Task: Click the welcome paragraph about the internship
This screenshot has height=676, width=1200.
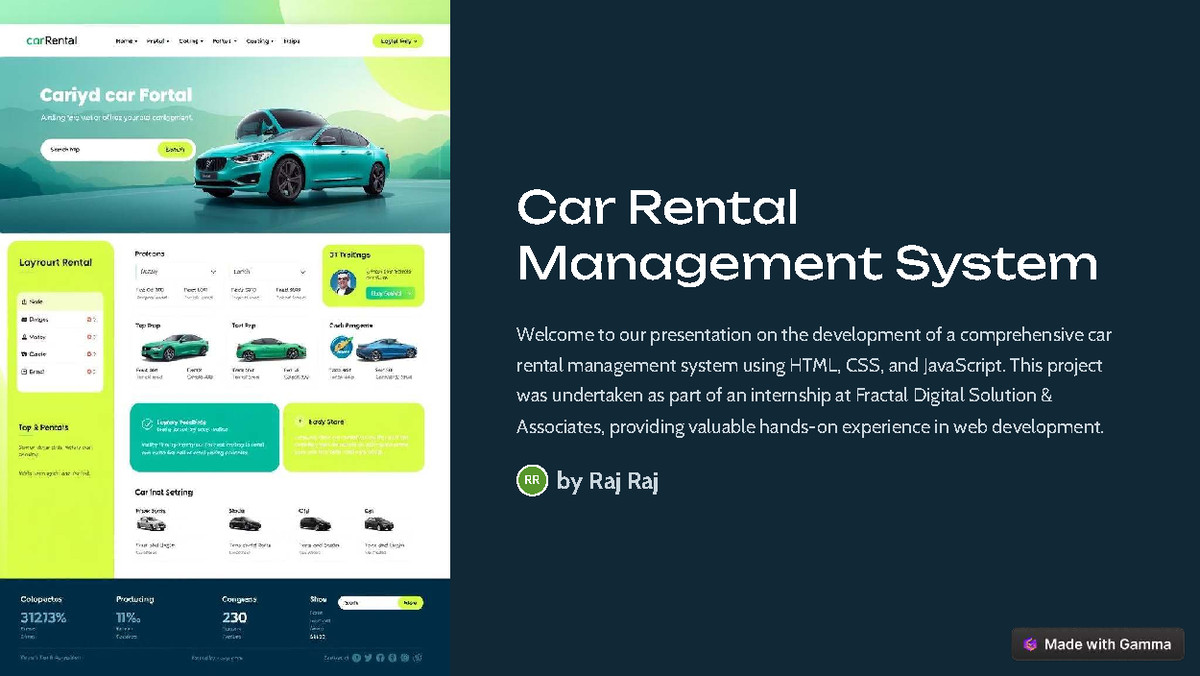Action: (814, 380)
